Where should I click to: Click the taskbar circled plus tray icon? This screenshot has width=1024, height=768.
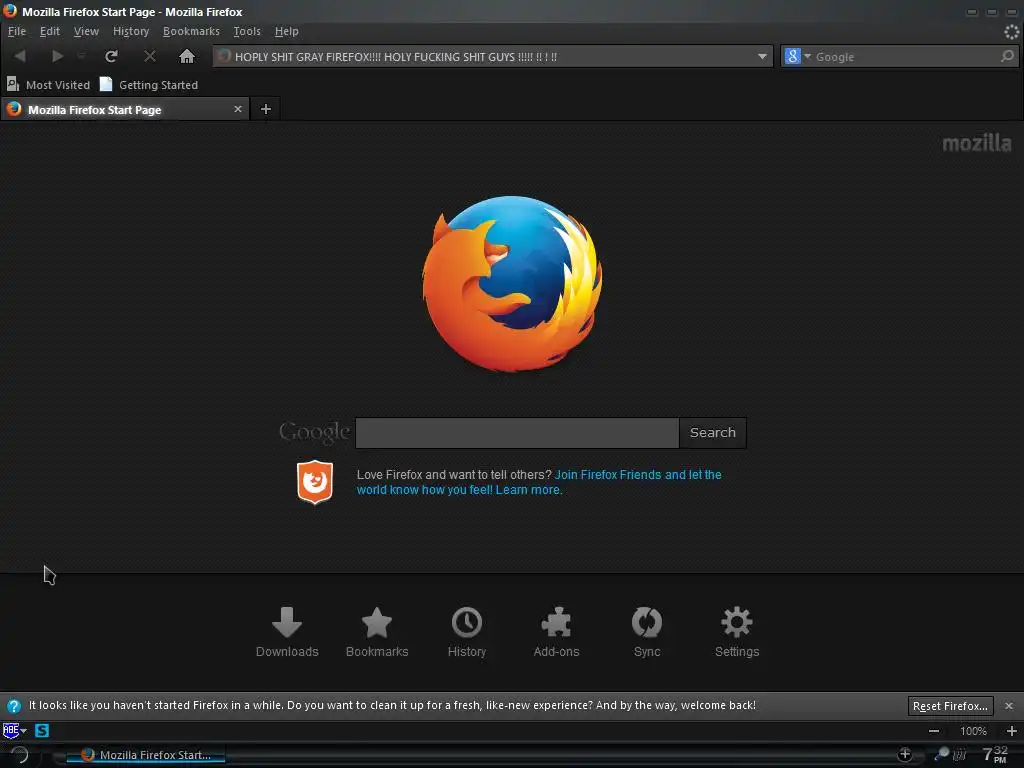coord(904,754)
